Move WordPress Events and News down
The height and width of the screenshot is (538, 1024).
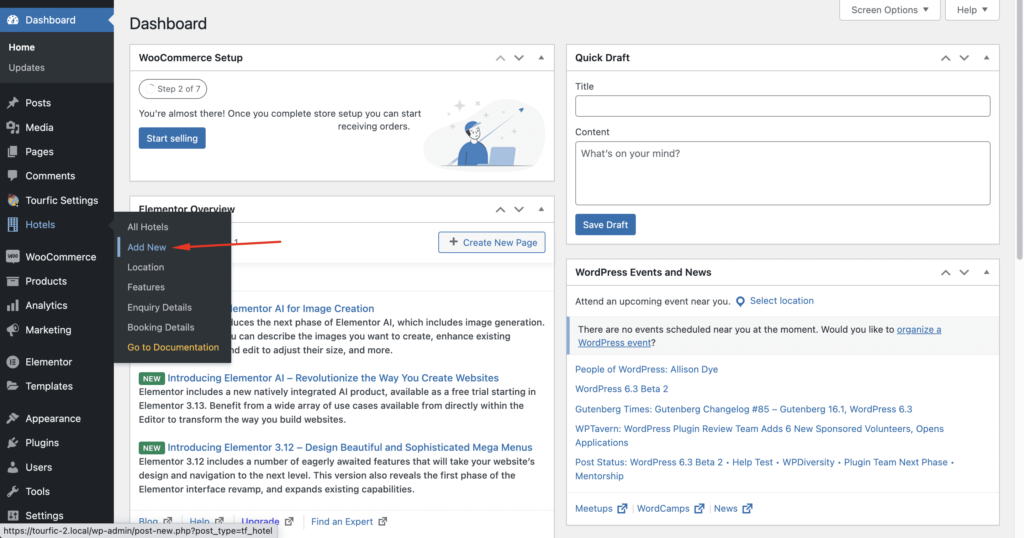pyautogui.click(x=964, y=272)
